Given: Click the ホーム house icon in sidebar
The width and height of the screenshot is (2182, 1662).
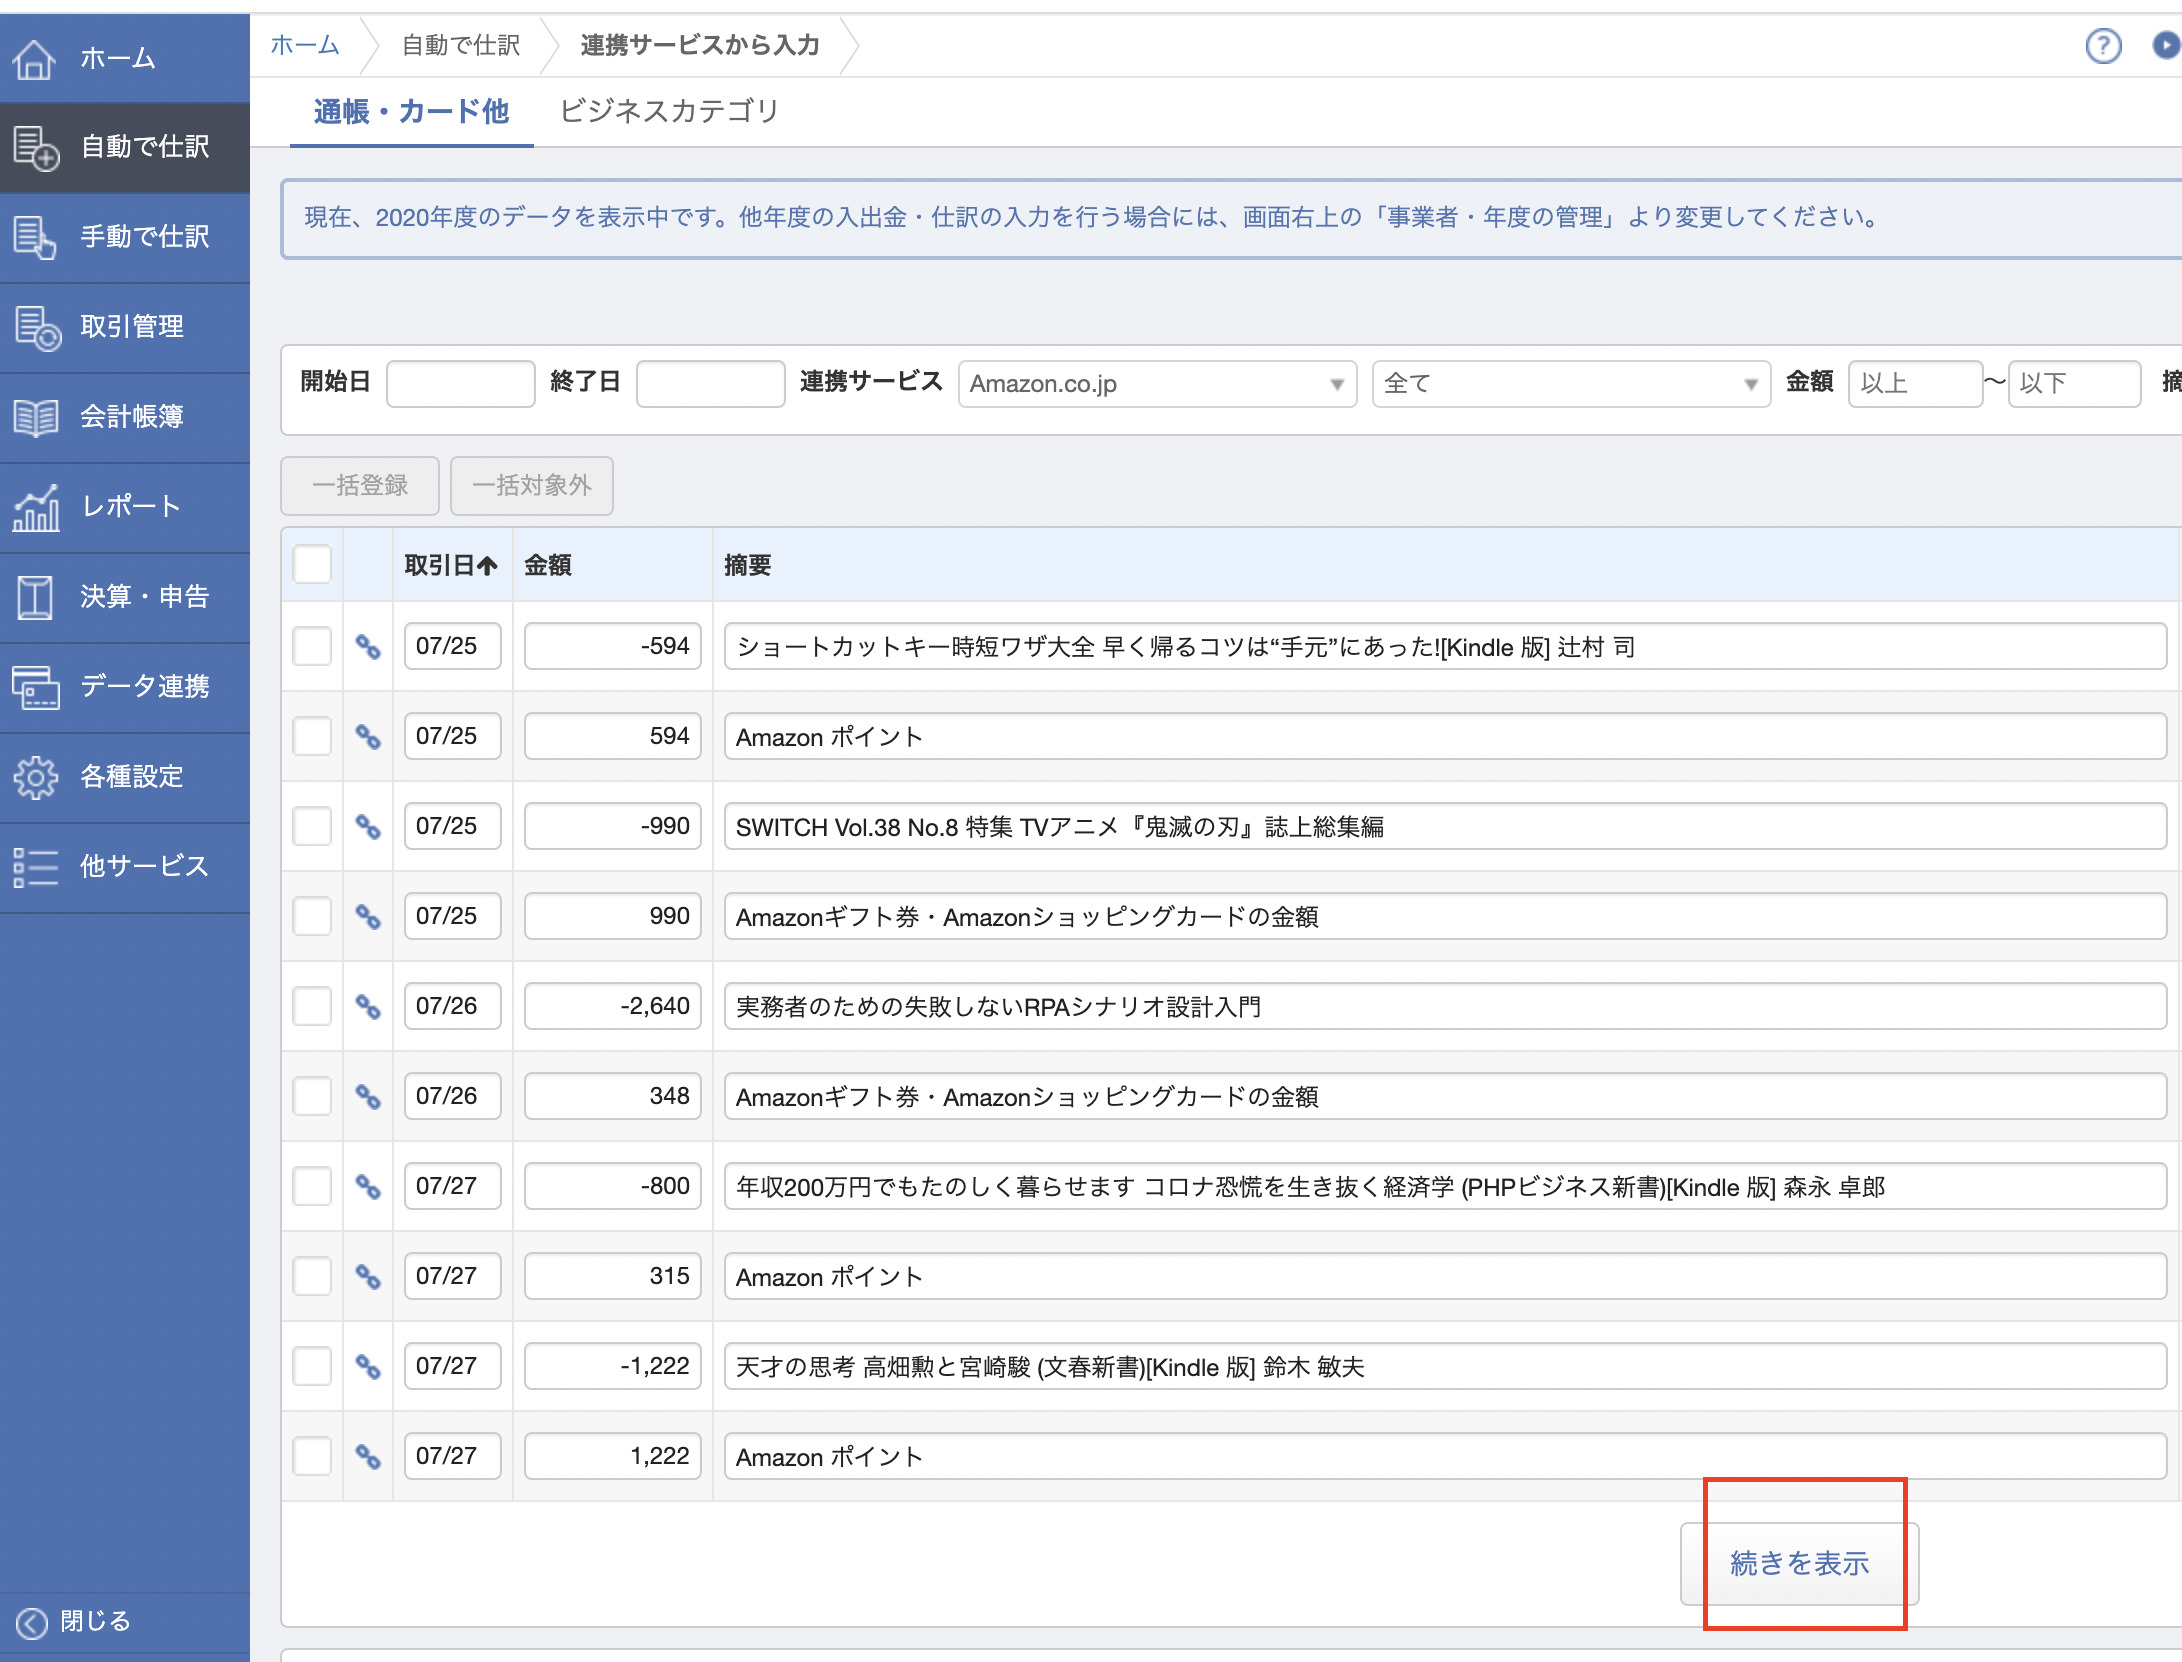Looking at the screenshot, I should coord(34,59).
